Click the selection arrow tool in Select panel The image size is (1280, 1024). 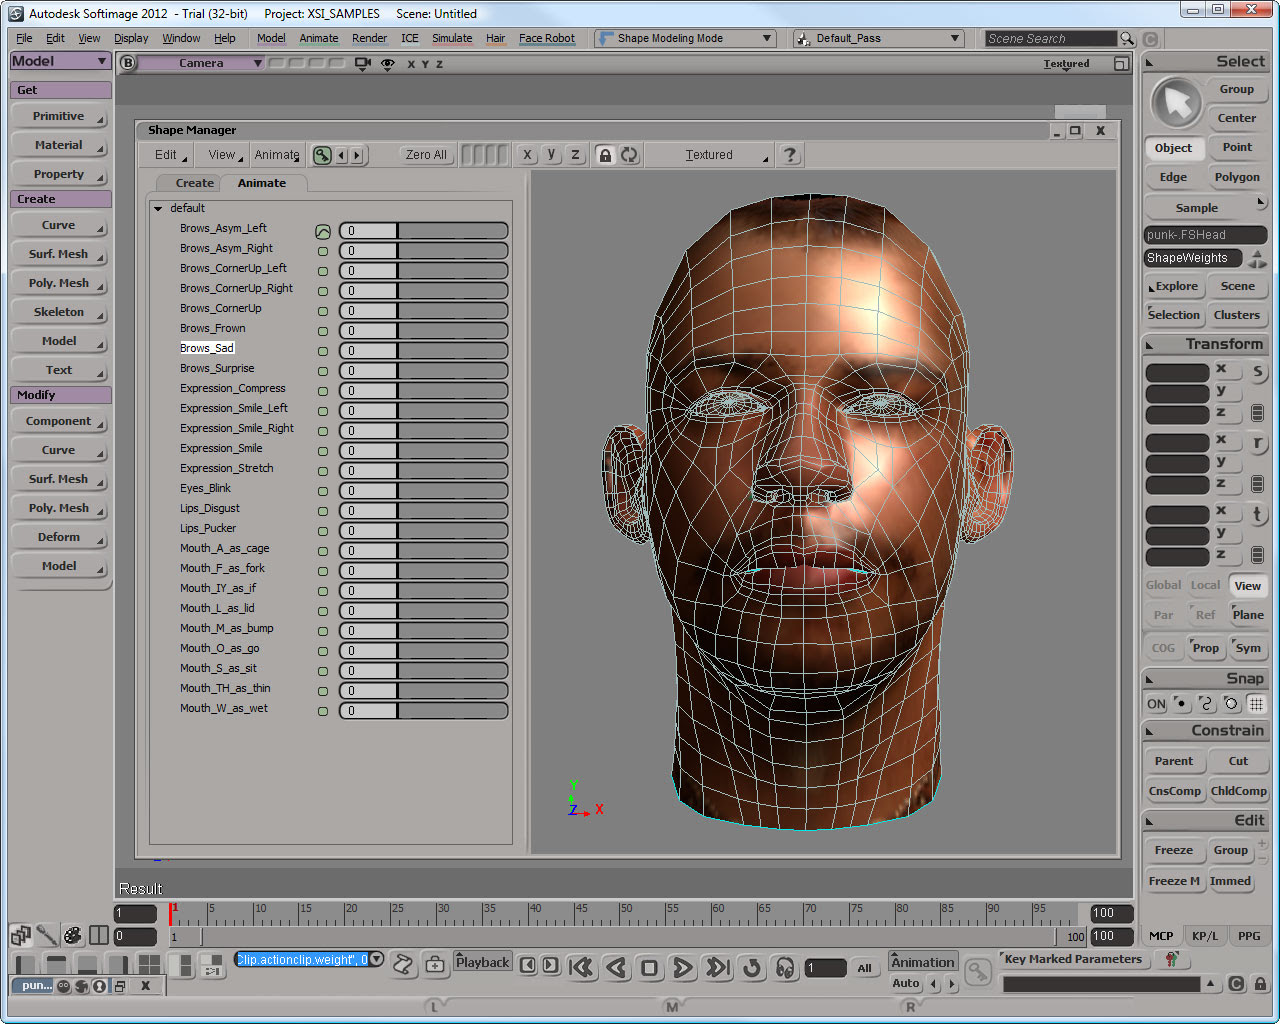(x=1176, y=103)
